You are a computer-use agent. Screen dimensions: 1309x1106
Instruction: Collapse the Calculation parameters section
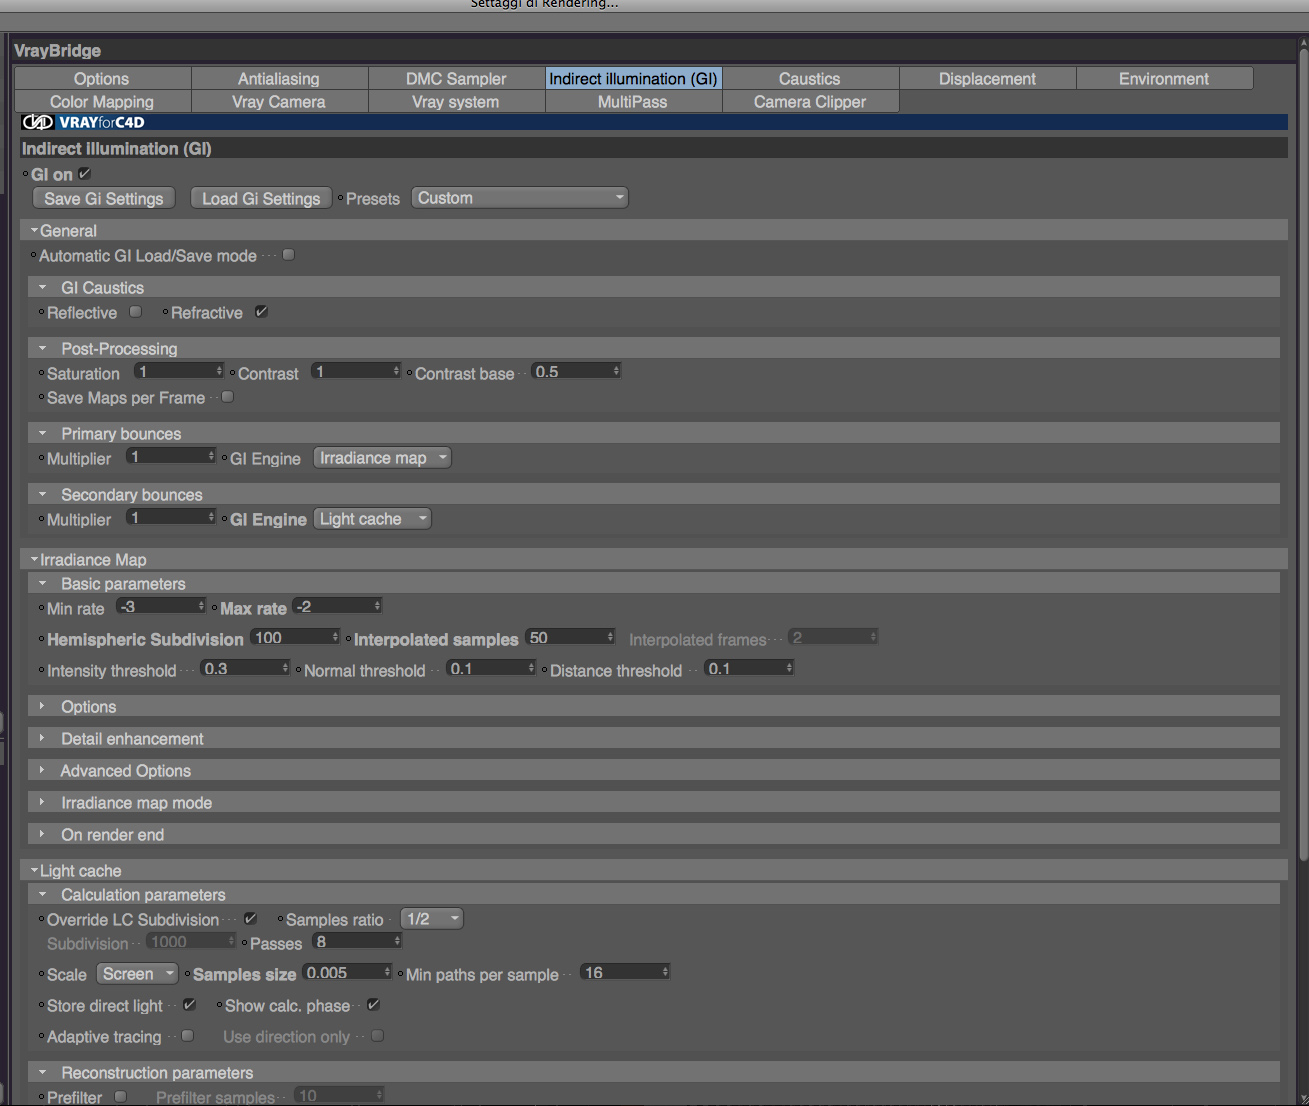42,894
